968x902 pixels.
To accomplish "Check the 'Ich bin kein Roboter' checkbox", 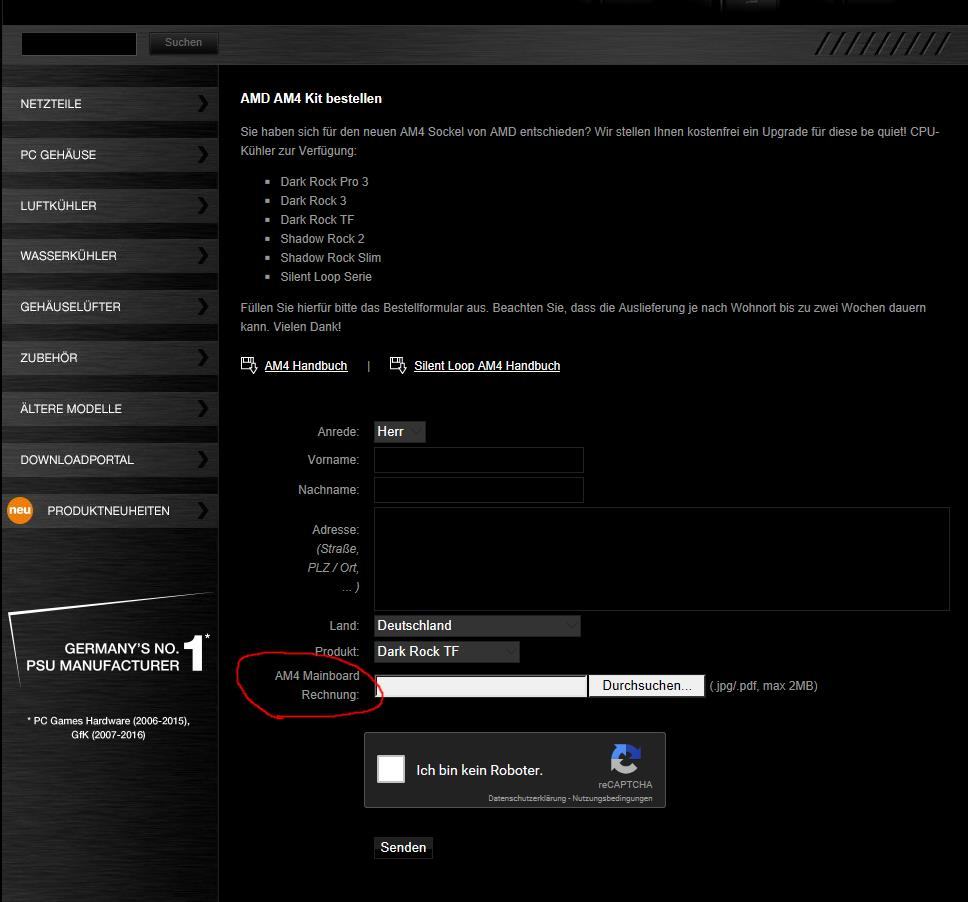I will click(391, 769).
